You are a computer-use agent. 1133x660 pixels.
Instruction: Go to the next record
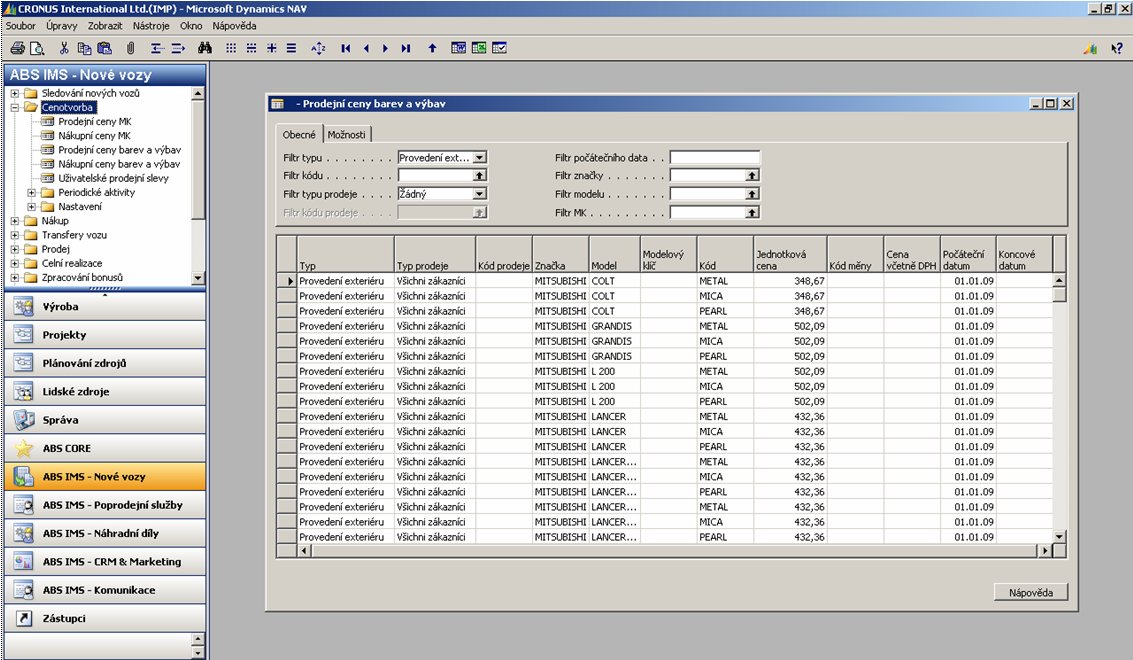[385, 48]
